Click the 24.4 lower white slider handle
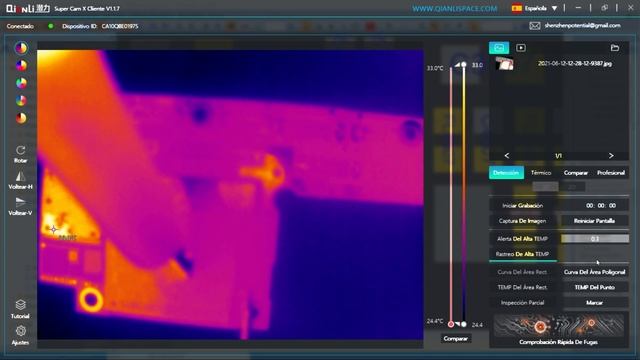Screen dimensions: 640x360 464,324
